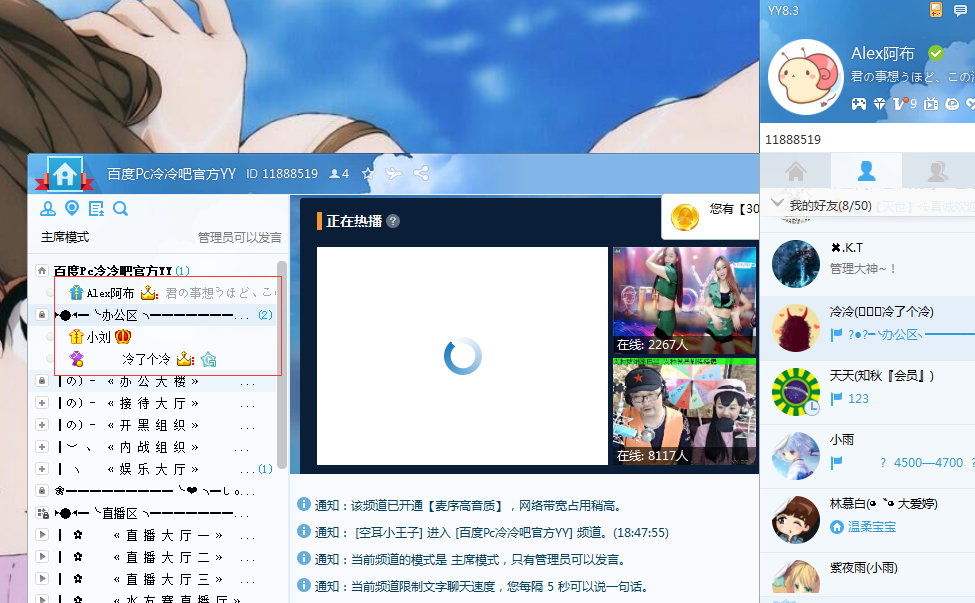This screenshot has height=603, width=975.
Task: Click the channel tree vertical scrollbar
Action: pyautogui.click(x=282, y=364)
